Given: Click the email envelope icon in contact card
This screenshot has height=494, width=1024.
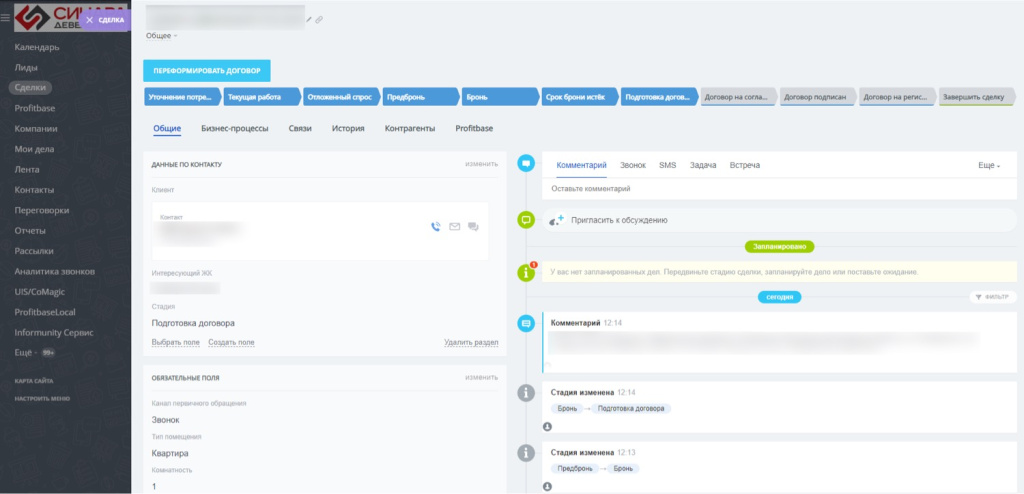Looking at the screenshot, I should (x=455, y=227).
